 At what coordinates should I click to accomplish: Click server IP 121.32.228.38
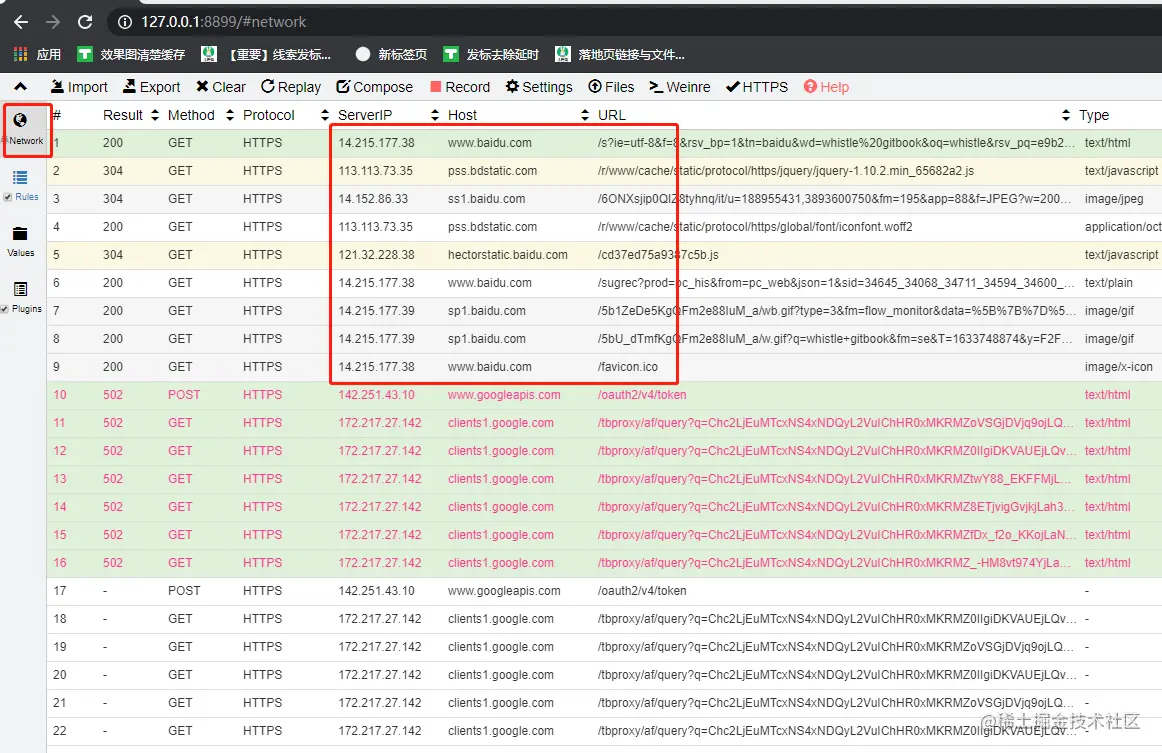click(x=376, y=255)
